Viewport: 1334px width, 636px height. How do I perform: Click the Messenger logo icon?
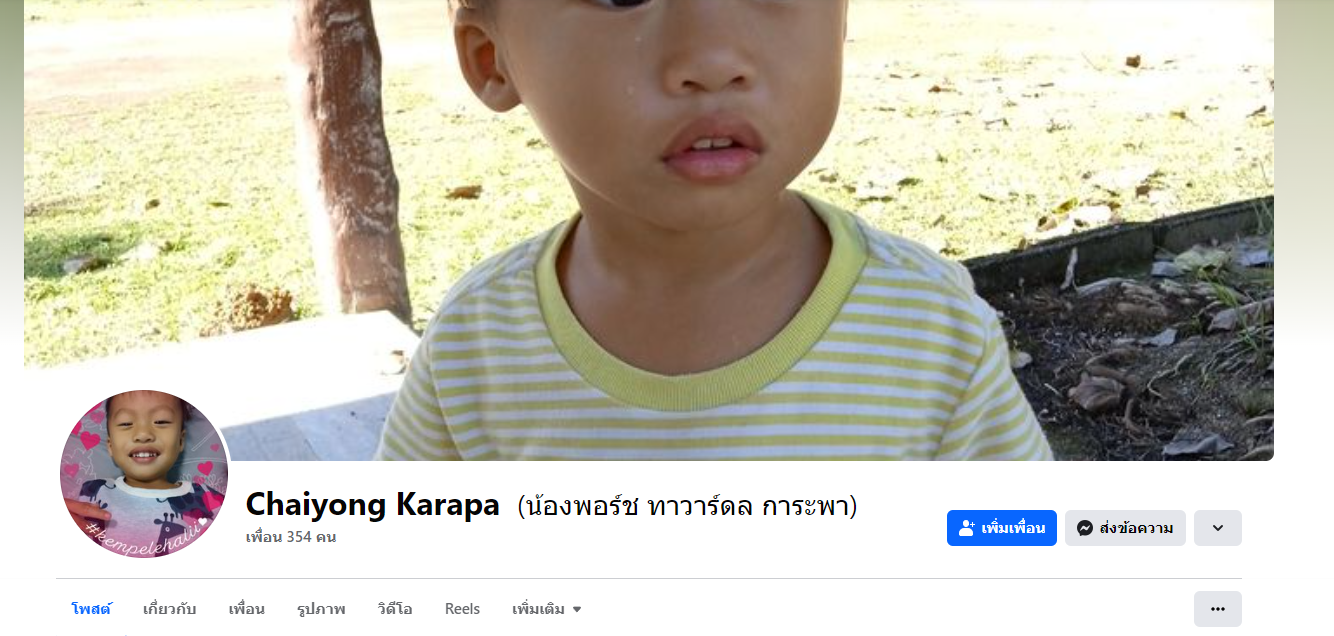pyautogui.click(x=1084, y=528)
